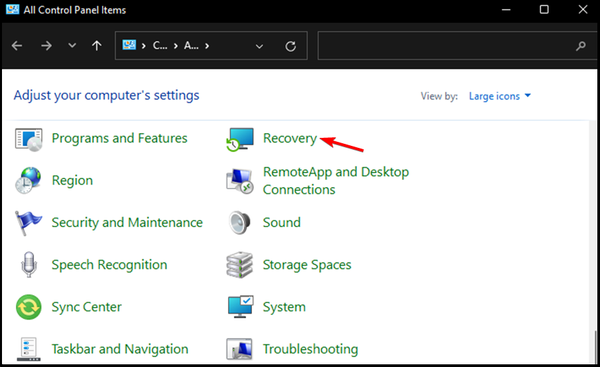Expand the chevron after Control Panel icon
The image size is (600, 367).
pos(143,46)
